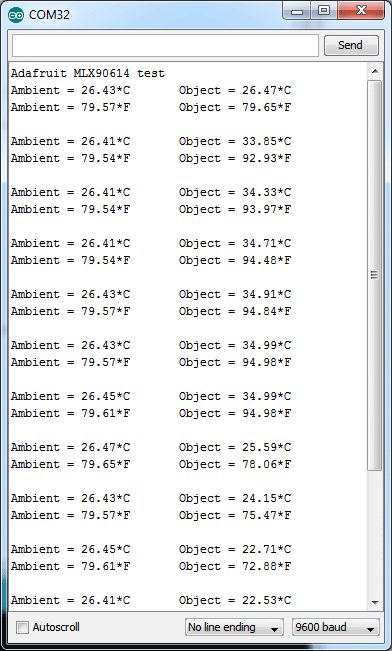Click the 'Object = 22.53*C' reading
The image size is (392, 651).
(x=235, y=600)
